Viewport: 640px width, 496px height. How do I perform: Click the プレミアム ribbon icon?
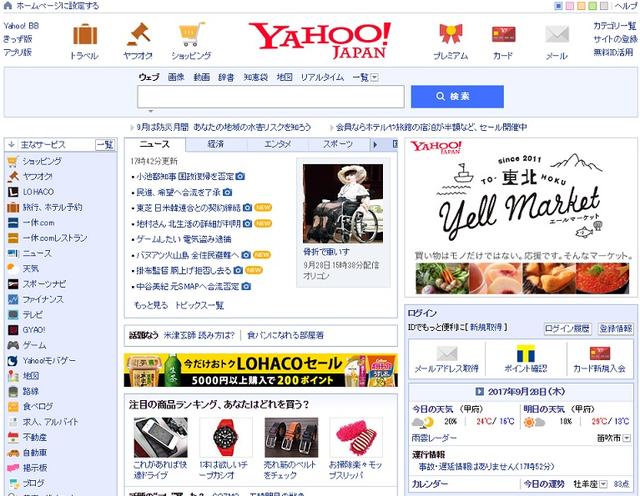(450, 35)
